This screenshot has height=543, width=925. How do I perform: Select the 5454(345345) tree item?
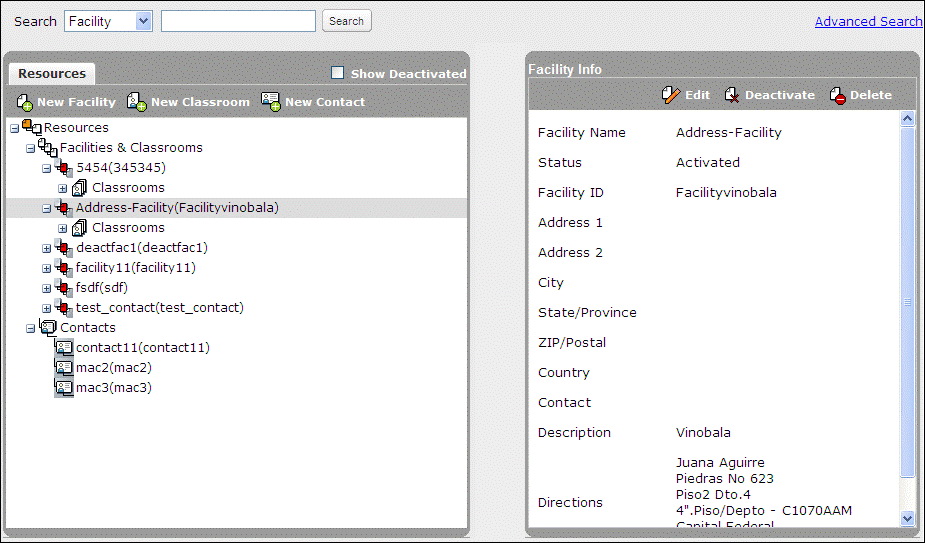tap(121, 168)
